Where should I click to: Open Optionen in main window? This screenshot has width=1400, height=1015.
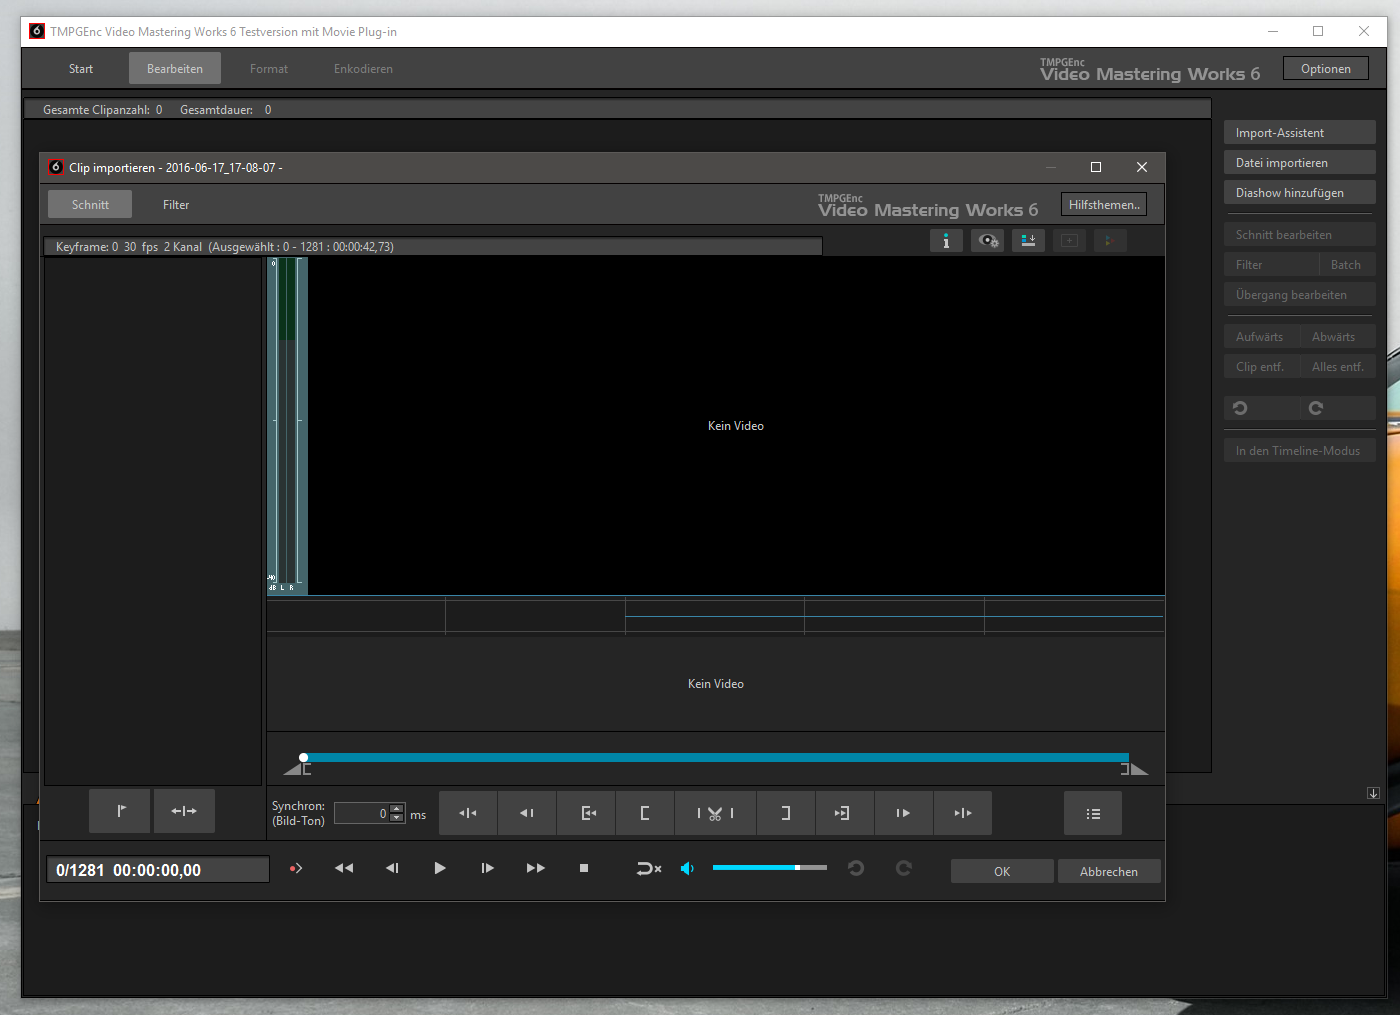(1326, 69)
